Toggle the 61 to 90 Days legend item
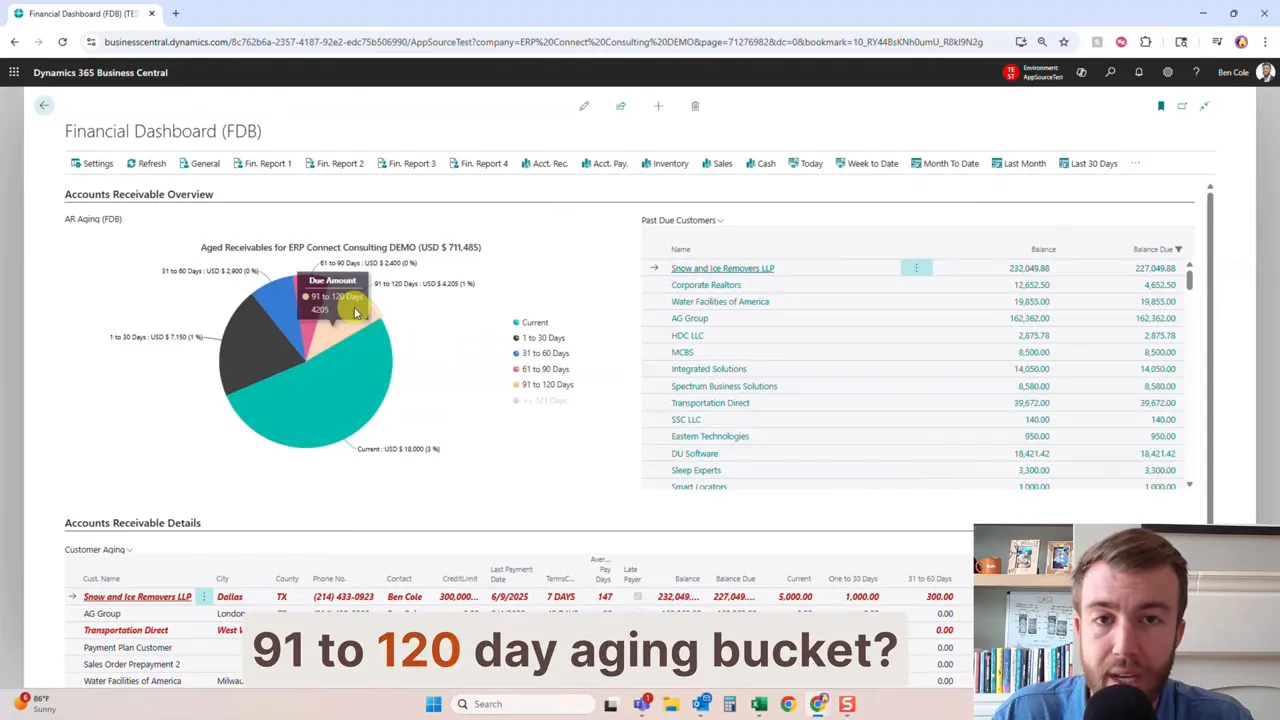 click(545, 369)
